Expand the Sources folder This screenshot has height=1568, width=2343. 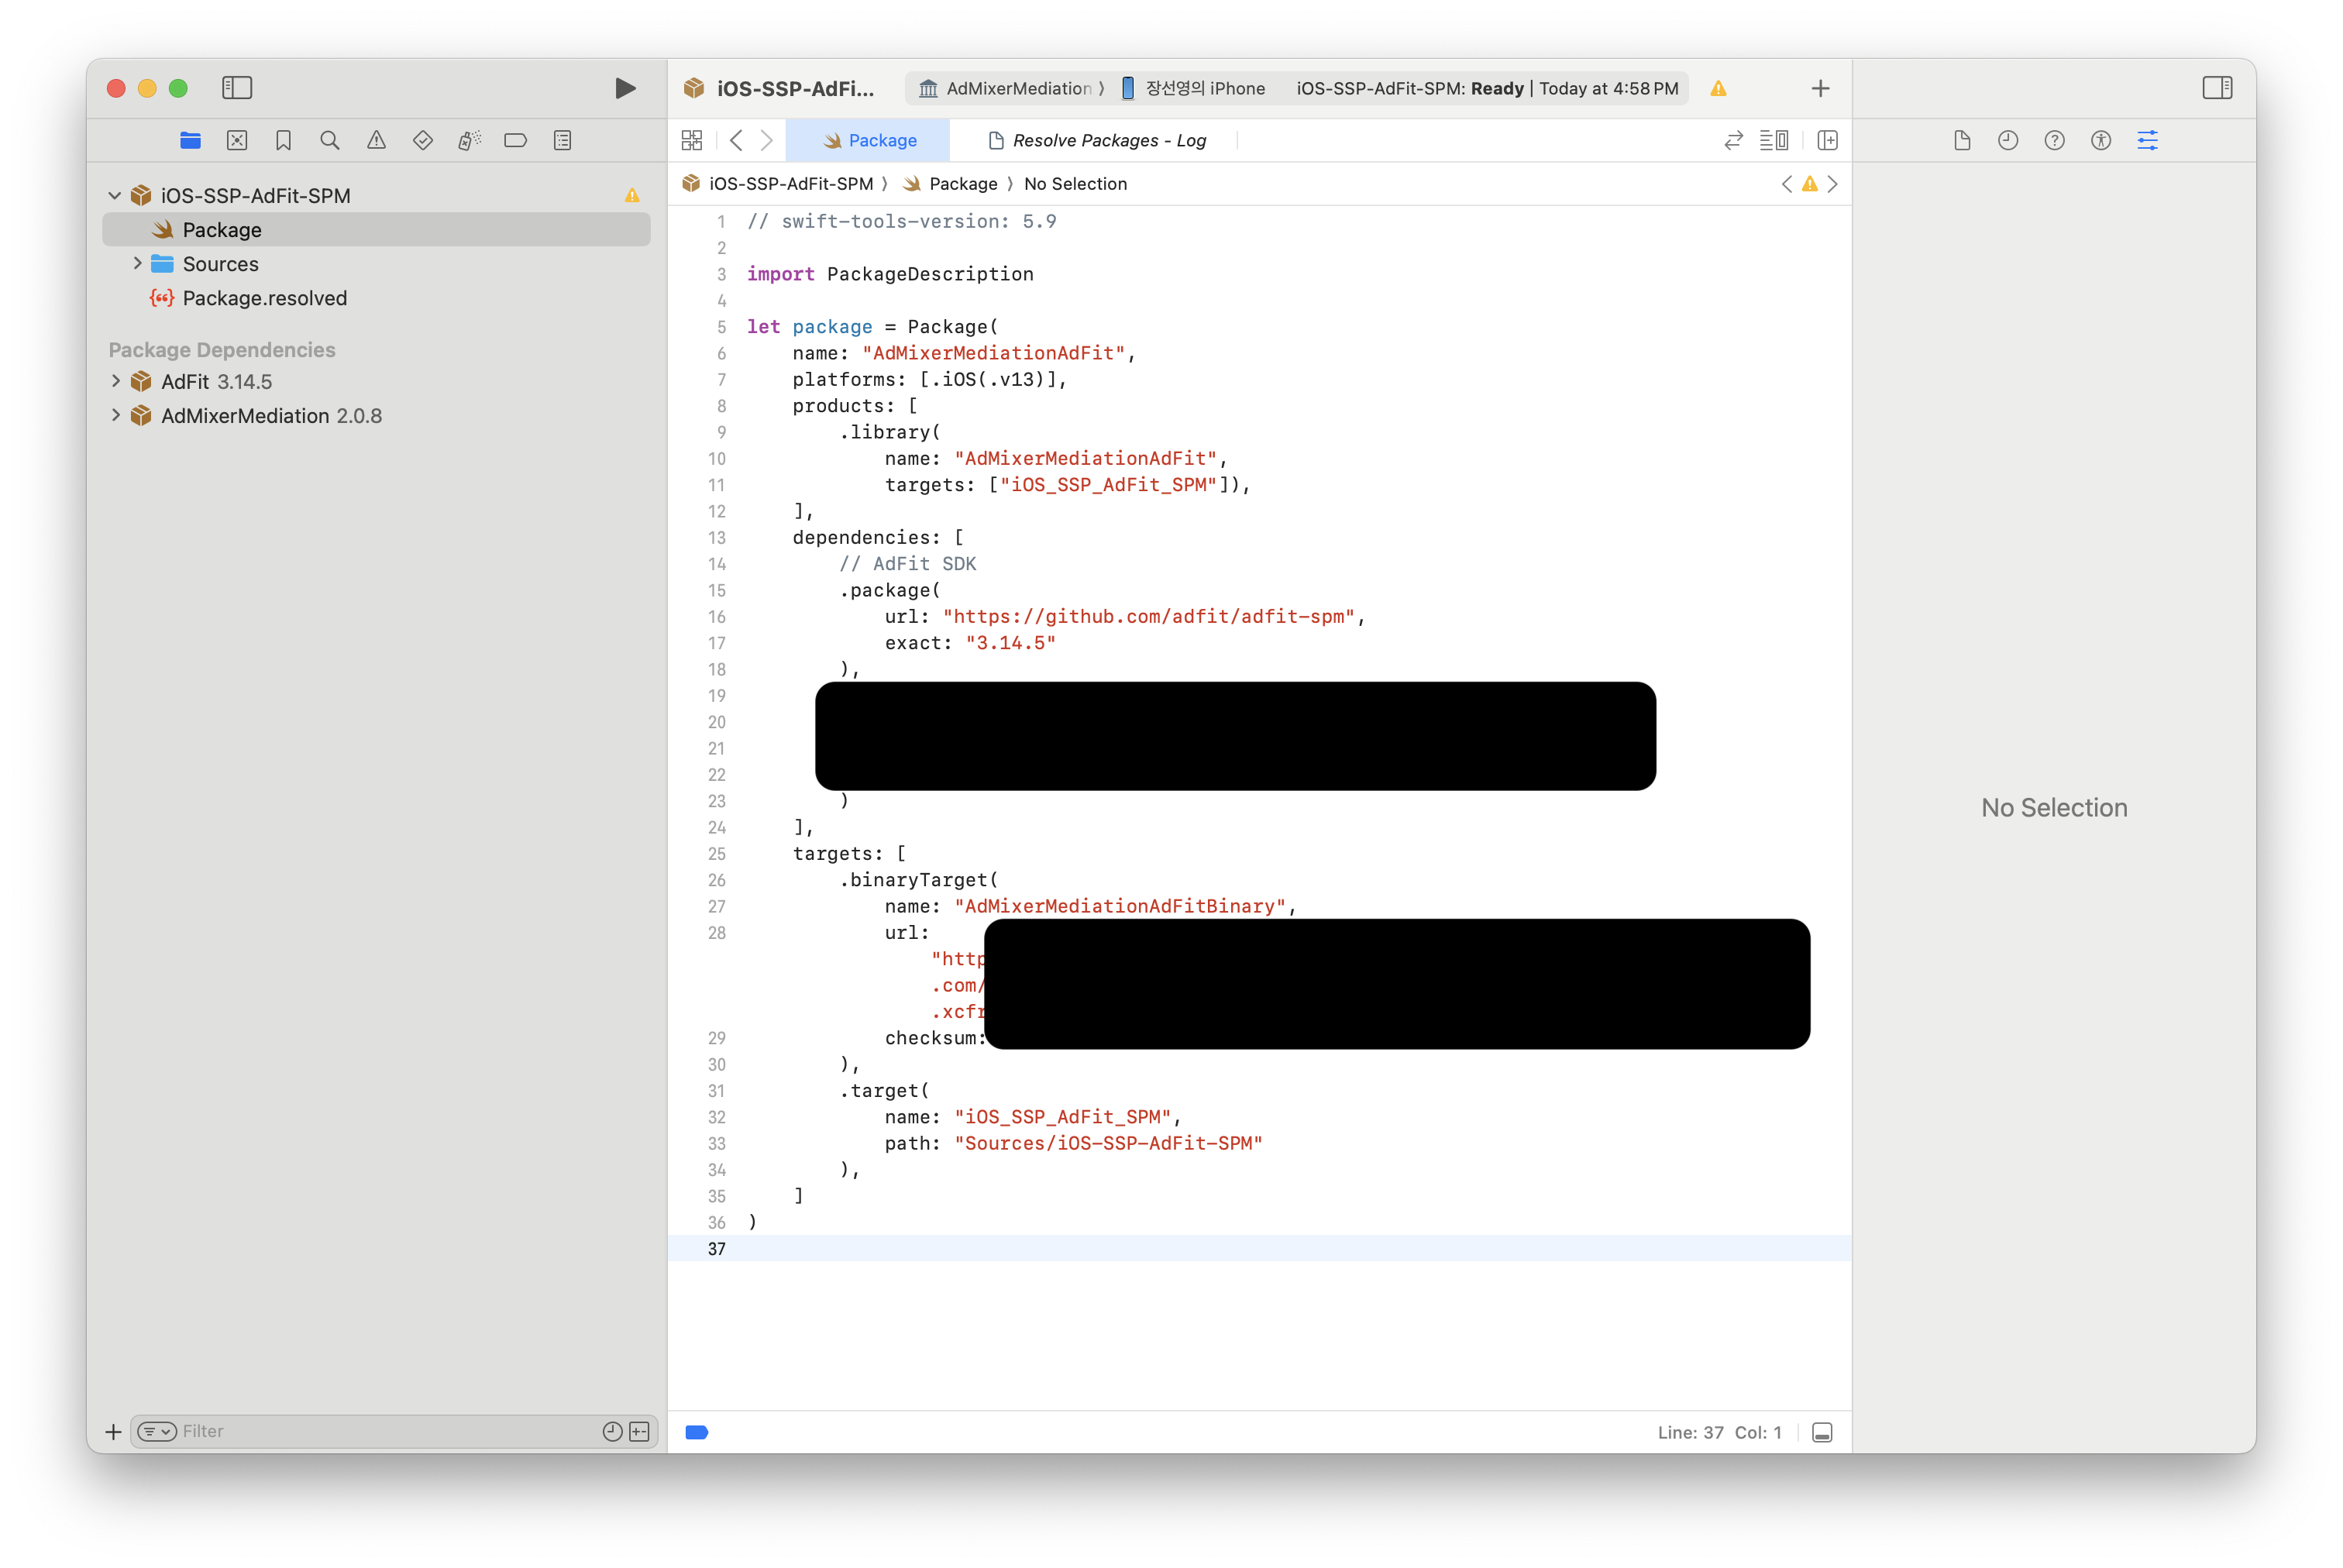click(138, 263)
